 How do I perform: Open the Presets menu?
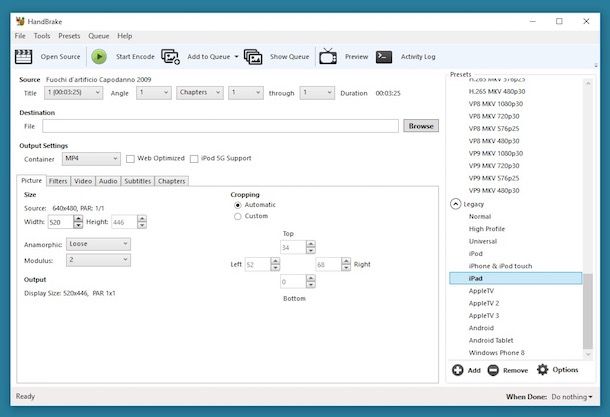(69, 36)
